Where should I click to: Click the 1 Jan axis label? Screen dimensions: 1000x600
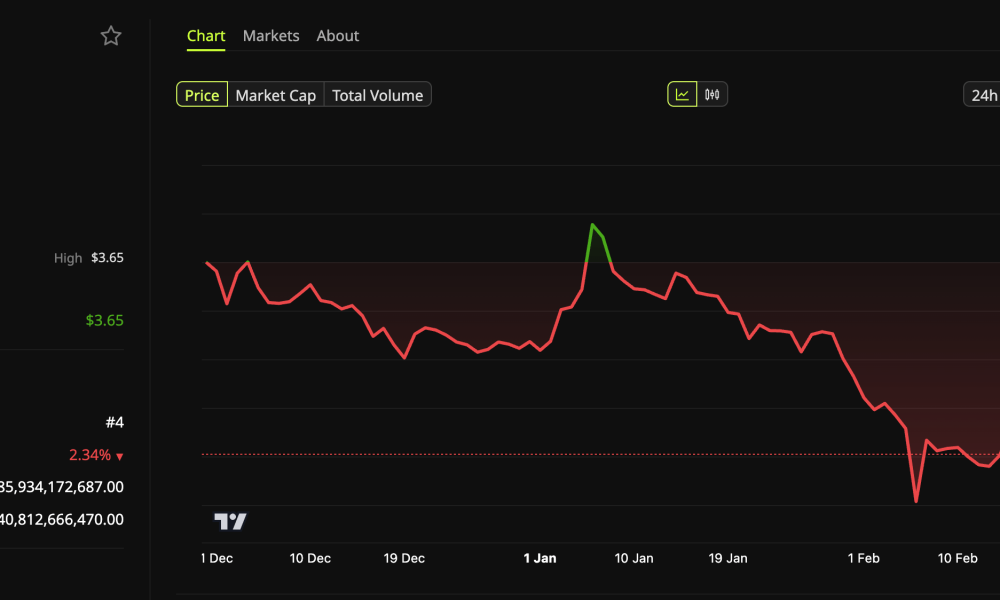(x=539, y=558)
